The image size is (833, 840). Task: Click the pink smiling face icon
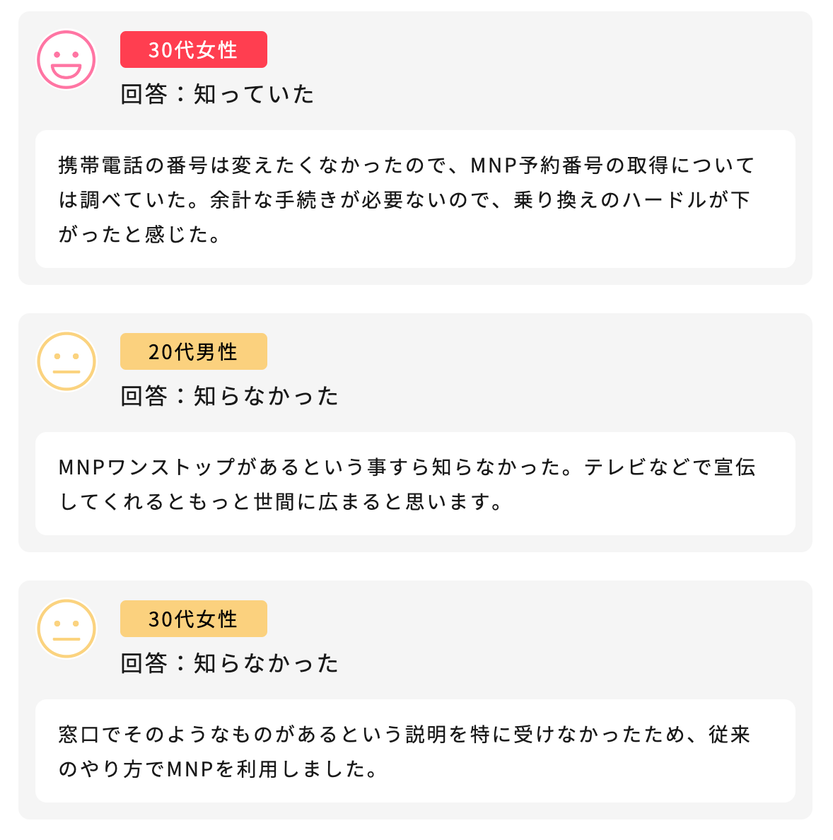(66, 59)
